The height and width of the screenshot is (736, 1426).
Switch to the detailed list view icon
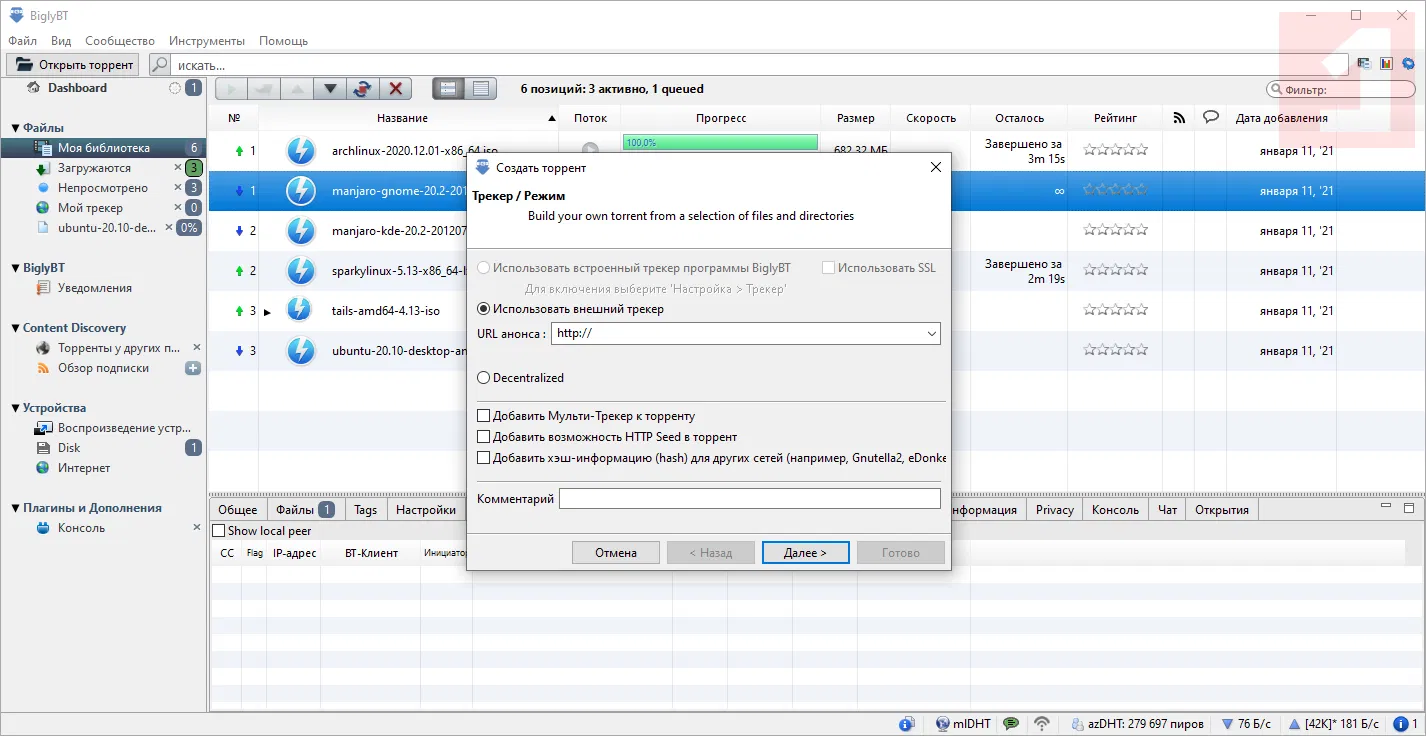coord(448,89)
